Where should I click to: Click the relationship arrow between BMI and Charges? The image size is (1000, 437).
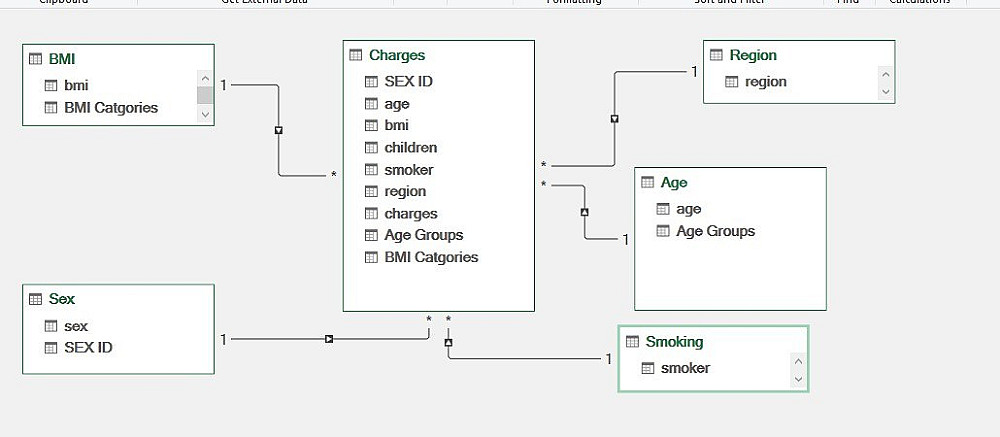[x=279, y=130]
